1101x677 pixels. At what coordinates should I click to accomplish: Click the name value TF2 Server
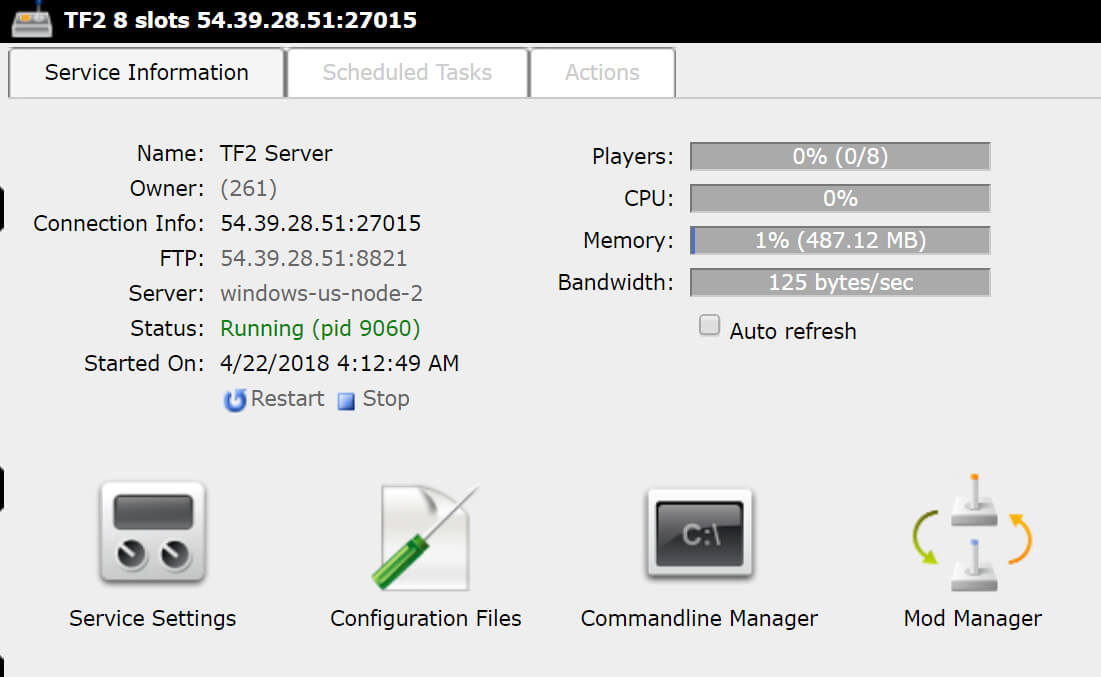[276, 153]
